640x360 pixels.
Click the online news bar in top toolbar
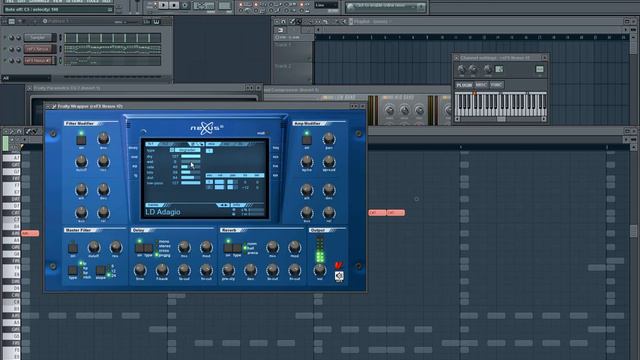pos(385,6)
